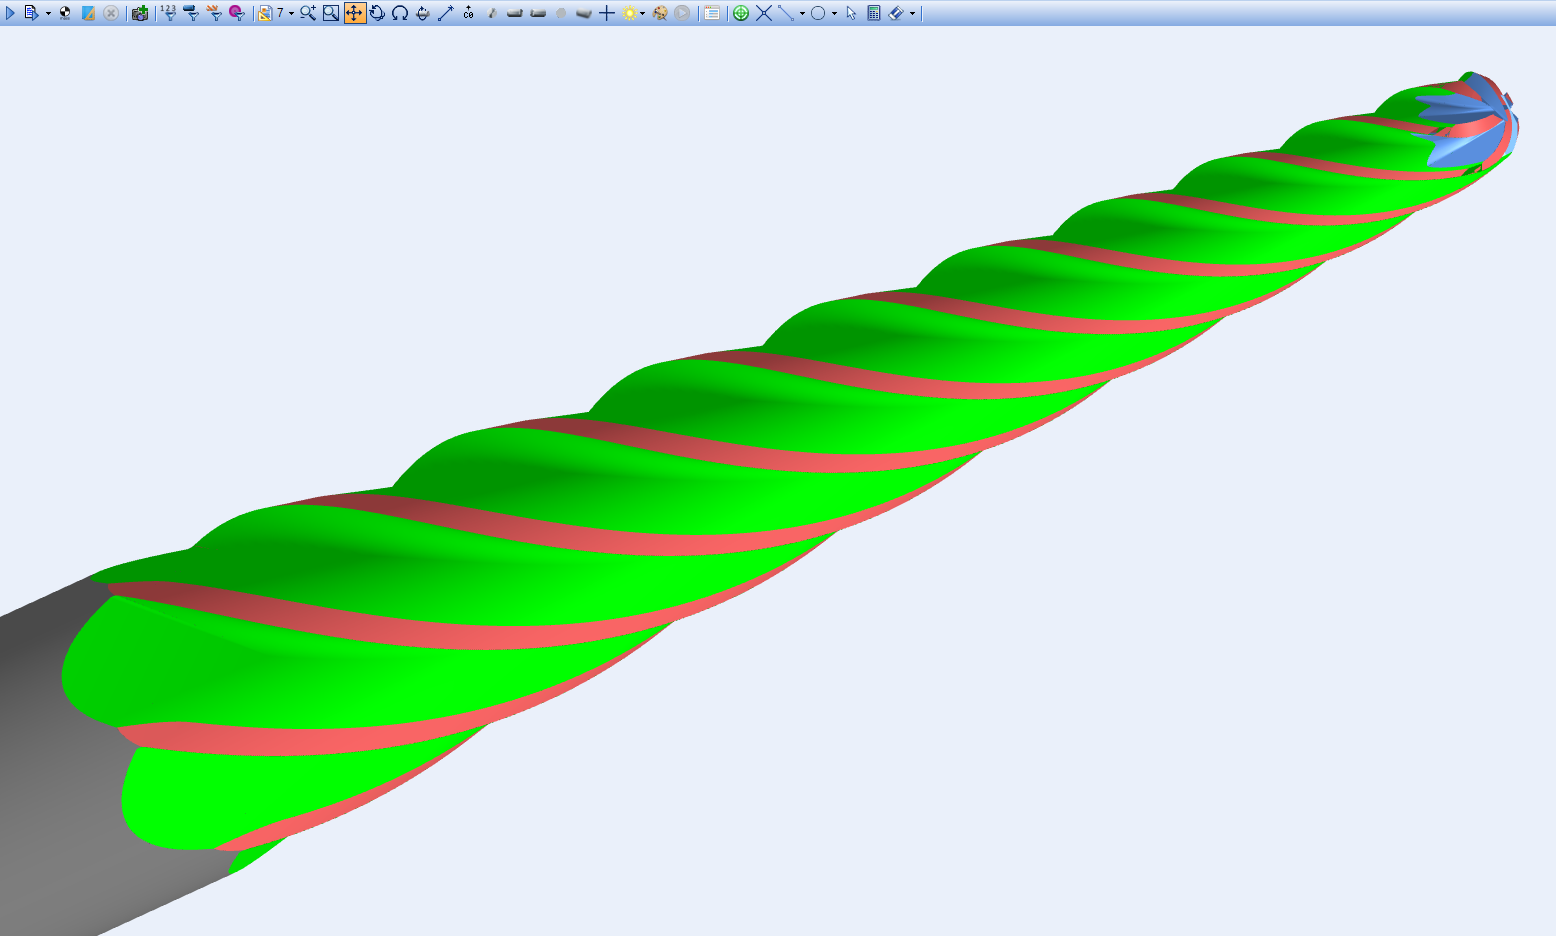Expand the dropdown next to view number 7
This screenshot has height=936, width=1556.
coord(291,14)
